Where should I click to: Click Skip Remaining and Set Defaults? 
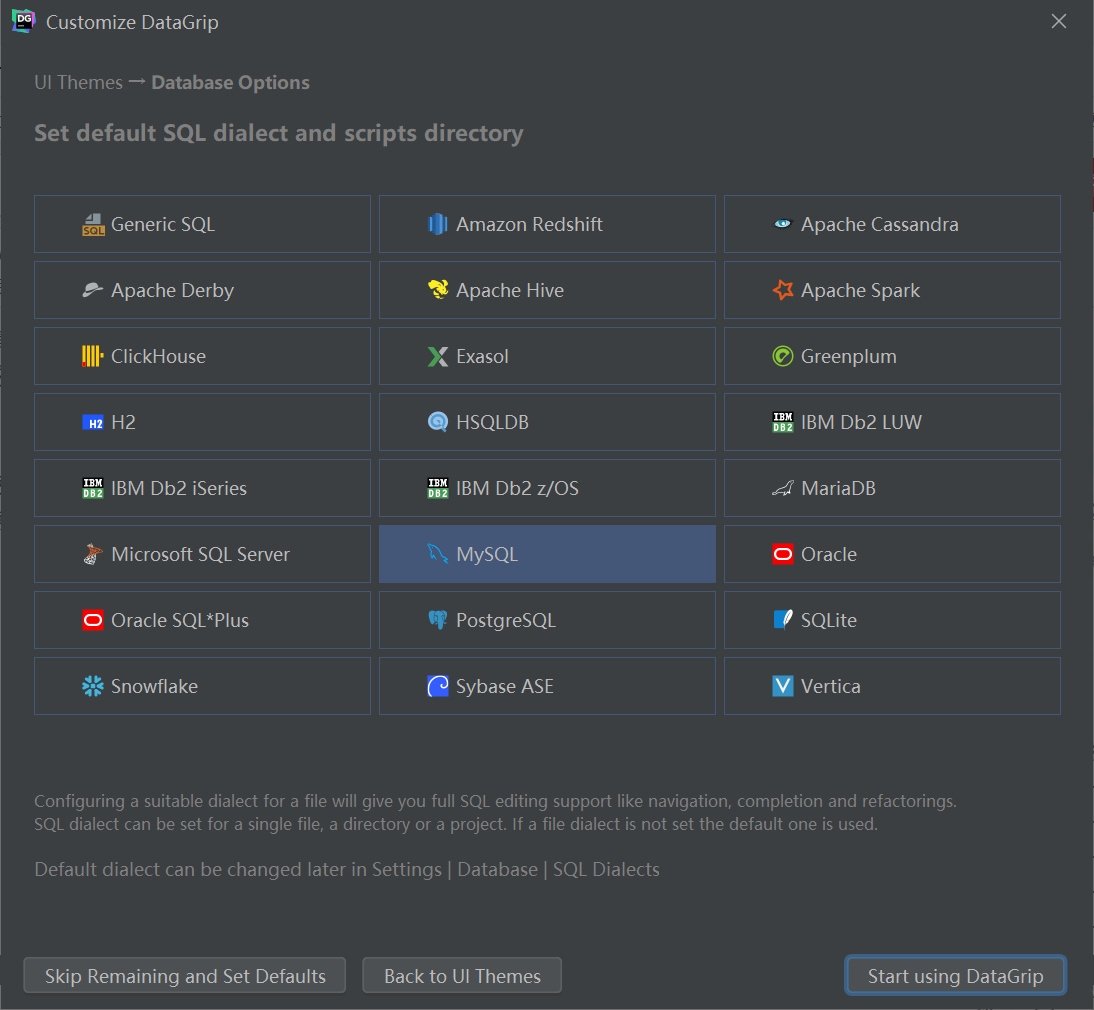185,975
